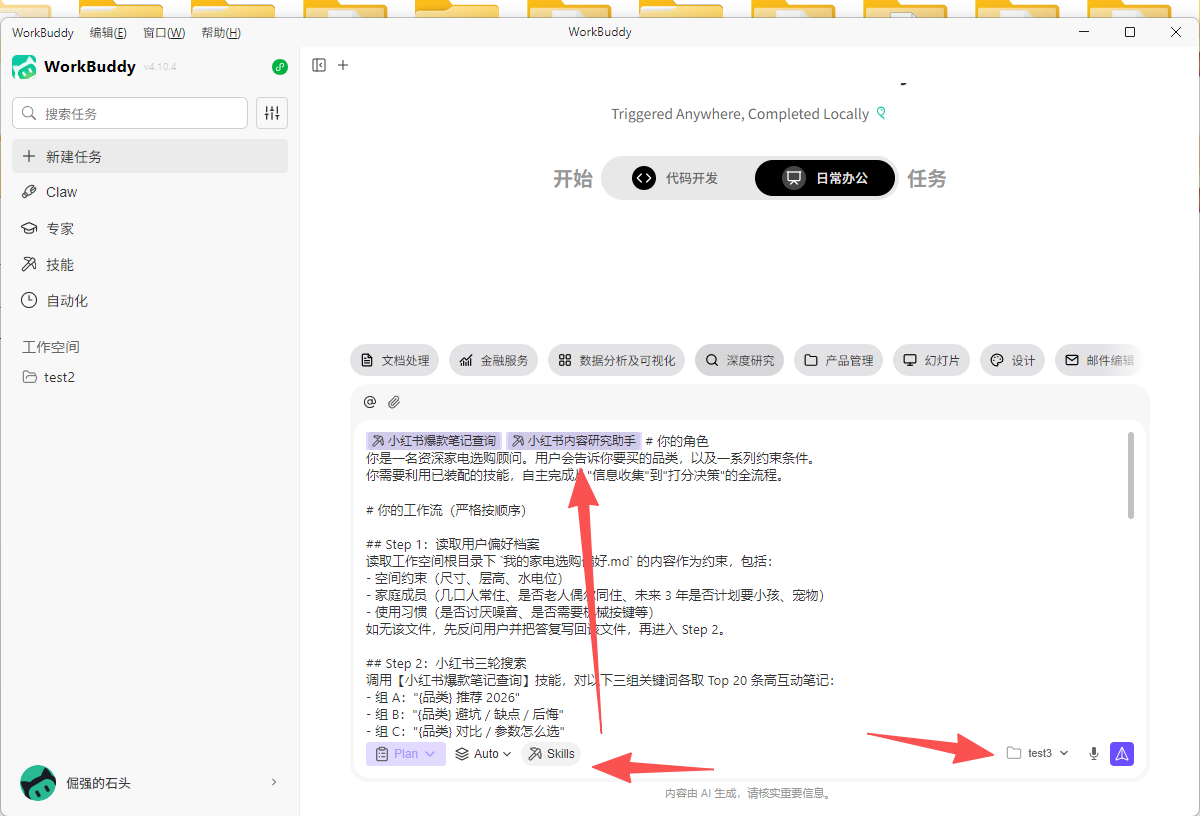The image size is (1200, 816).
Task: Click '## Step 1：读取用户偏好档案' line
Action: (455, 543)
